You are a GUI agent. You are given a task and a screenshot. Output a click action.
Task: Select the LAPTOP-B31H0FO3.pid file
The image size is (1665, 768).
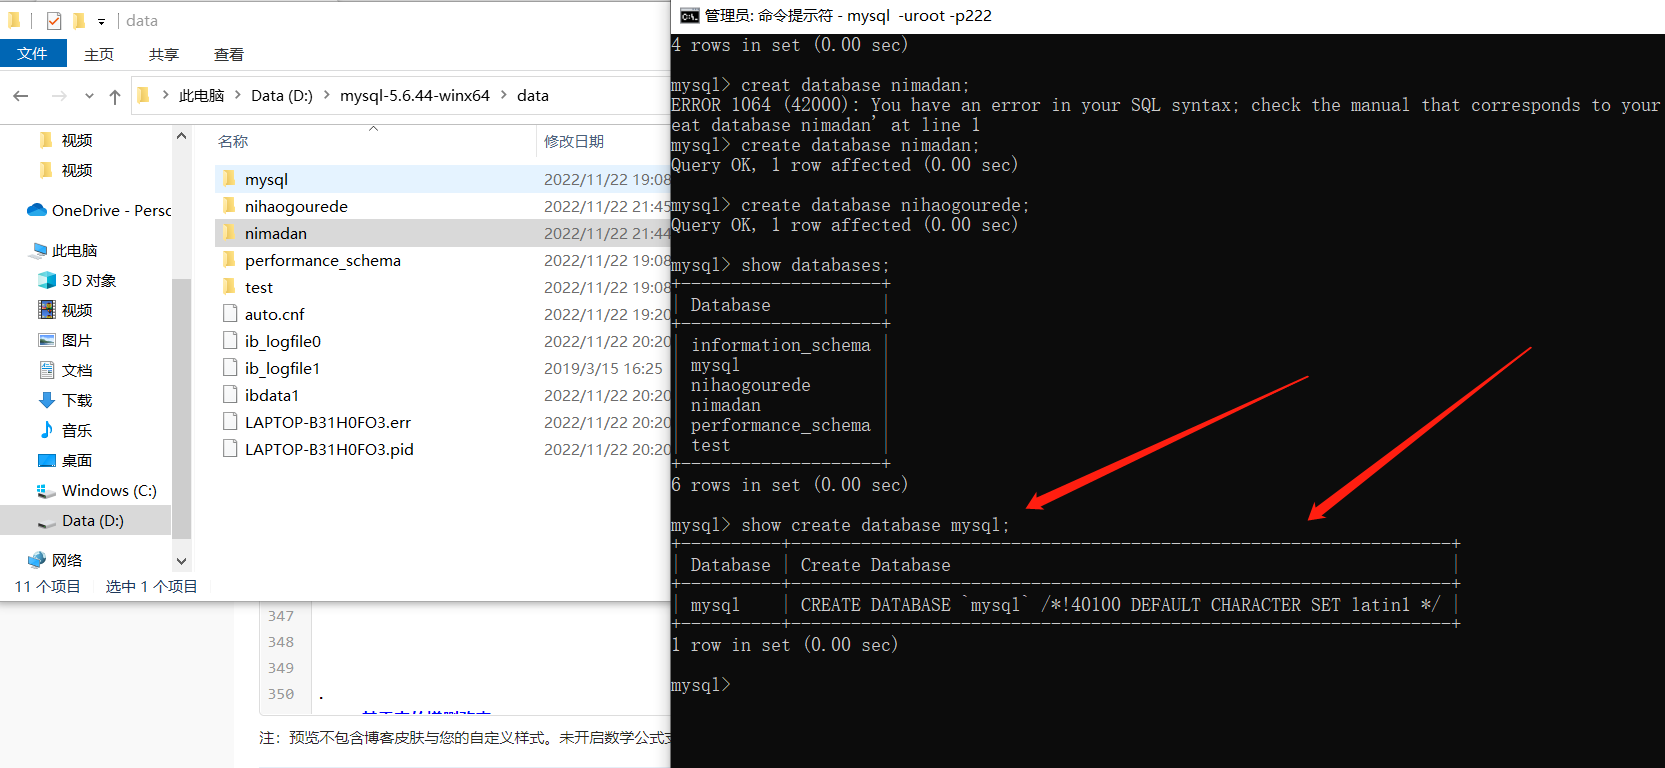pyautogui.click(x=442, y=449)
